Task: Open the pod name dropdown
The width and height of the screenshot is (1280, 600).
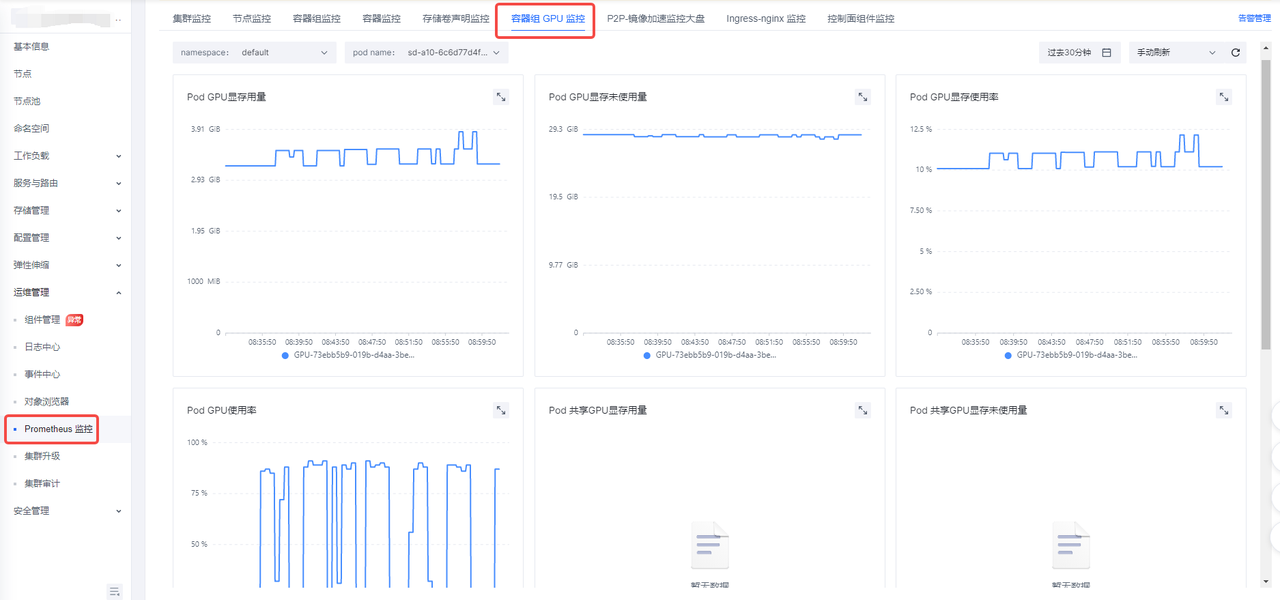Action: click(x=426, y=53)
